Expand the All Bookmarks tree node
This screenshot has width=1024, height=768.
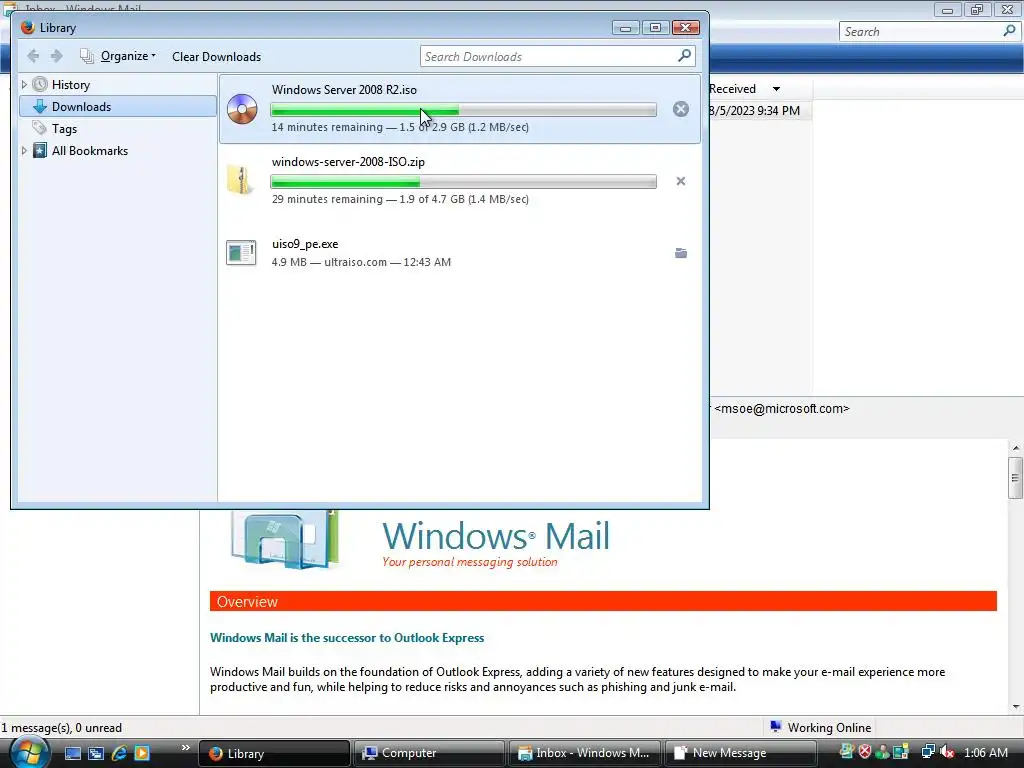pyautogui.click(x=24, y=151)
